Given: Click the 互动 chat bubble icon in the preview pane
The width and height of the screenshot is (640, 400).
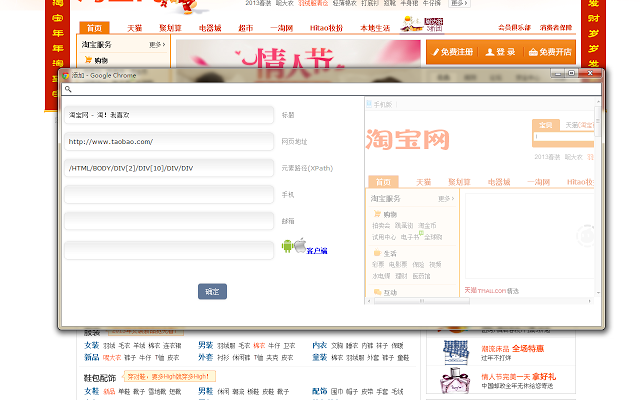Looking at the screenshot, I should 377,292.
